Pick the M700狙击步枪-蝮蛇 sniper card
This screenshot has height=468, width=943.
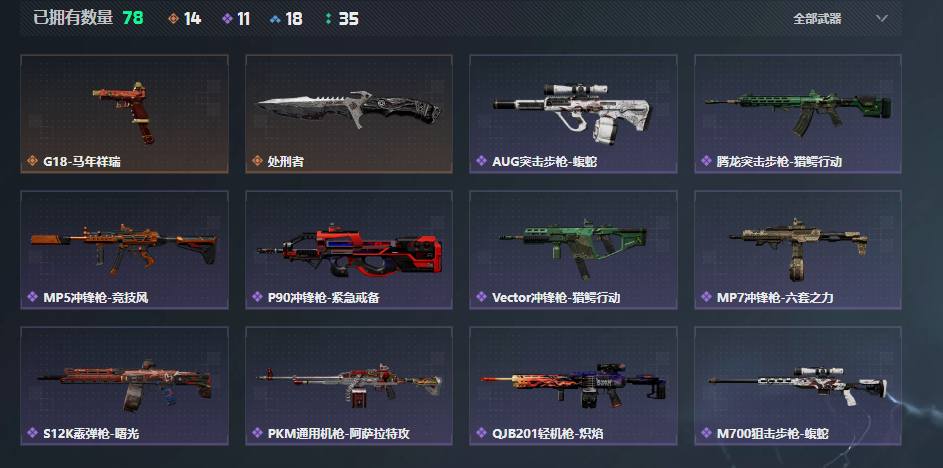click(798, 386)
